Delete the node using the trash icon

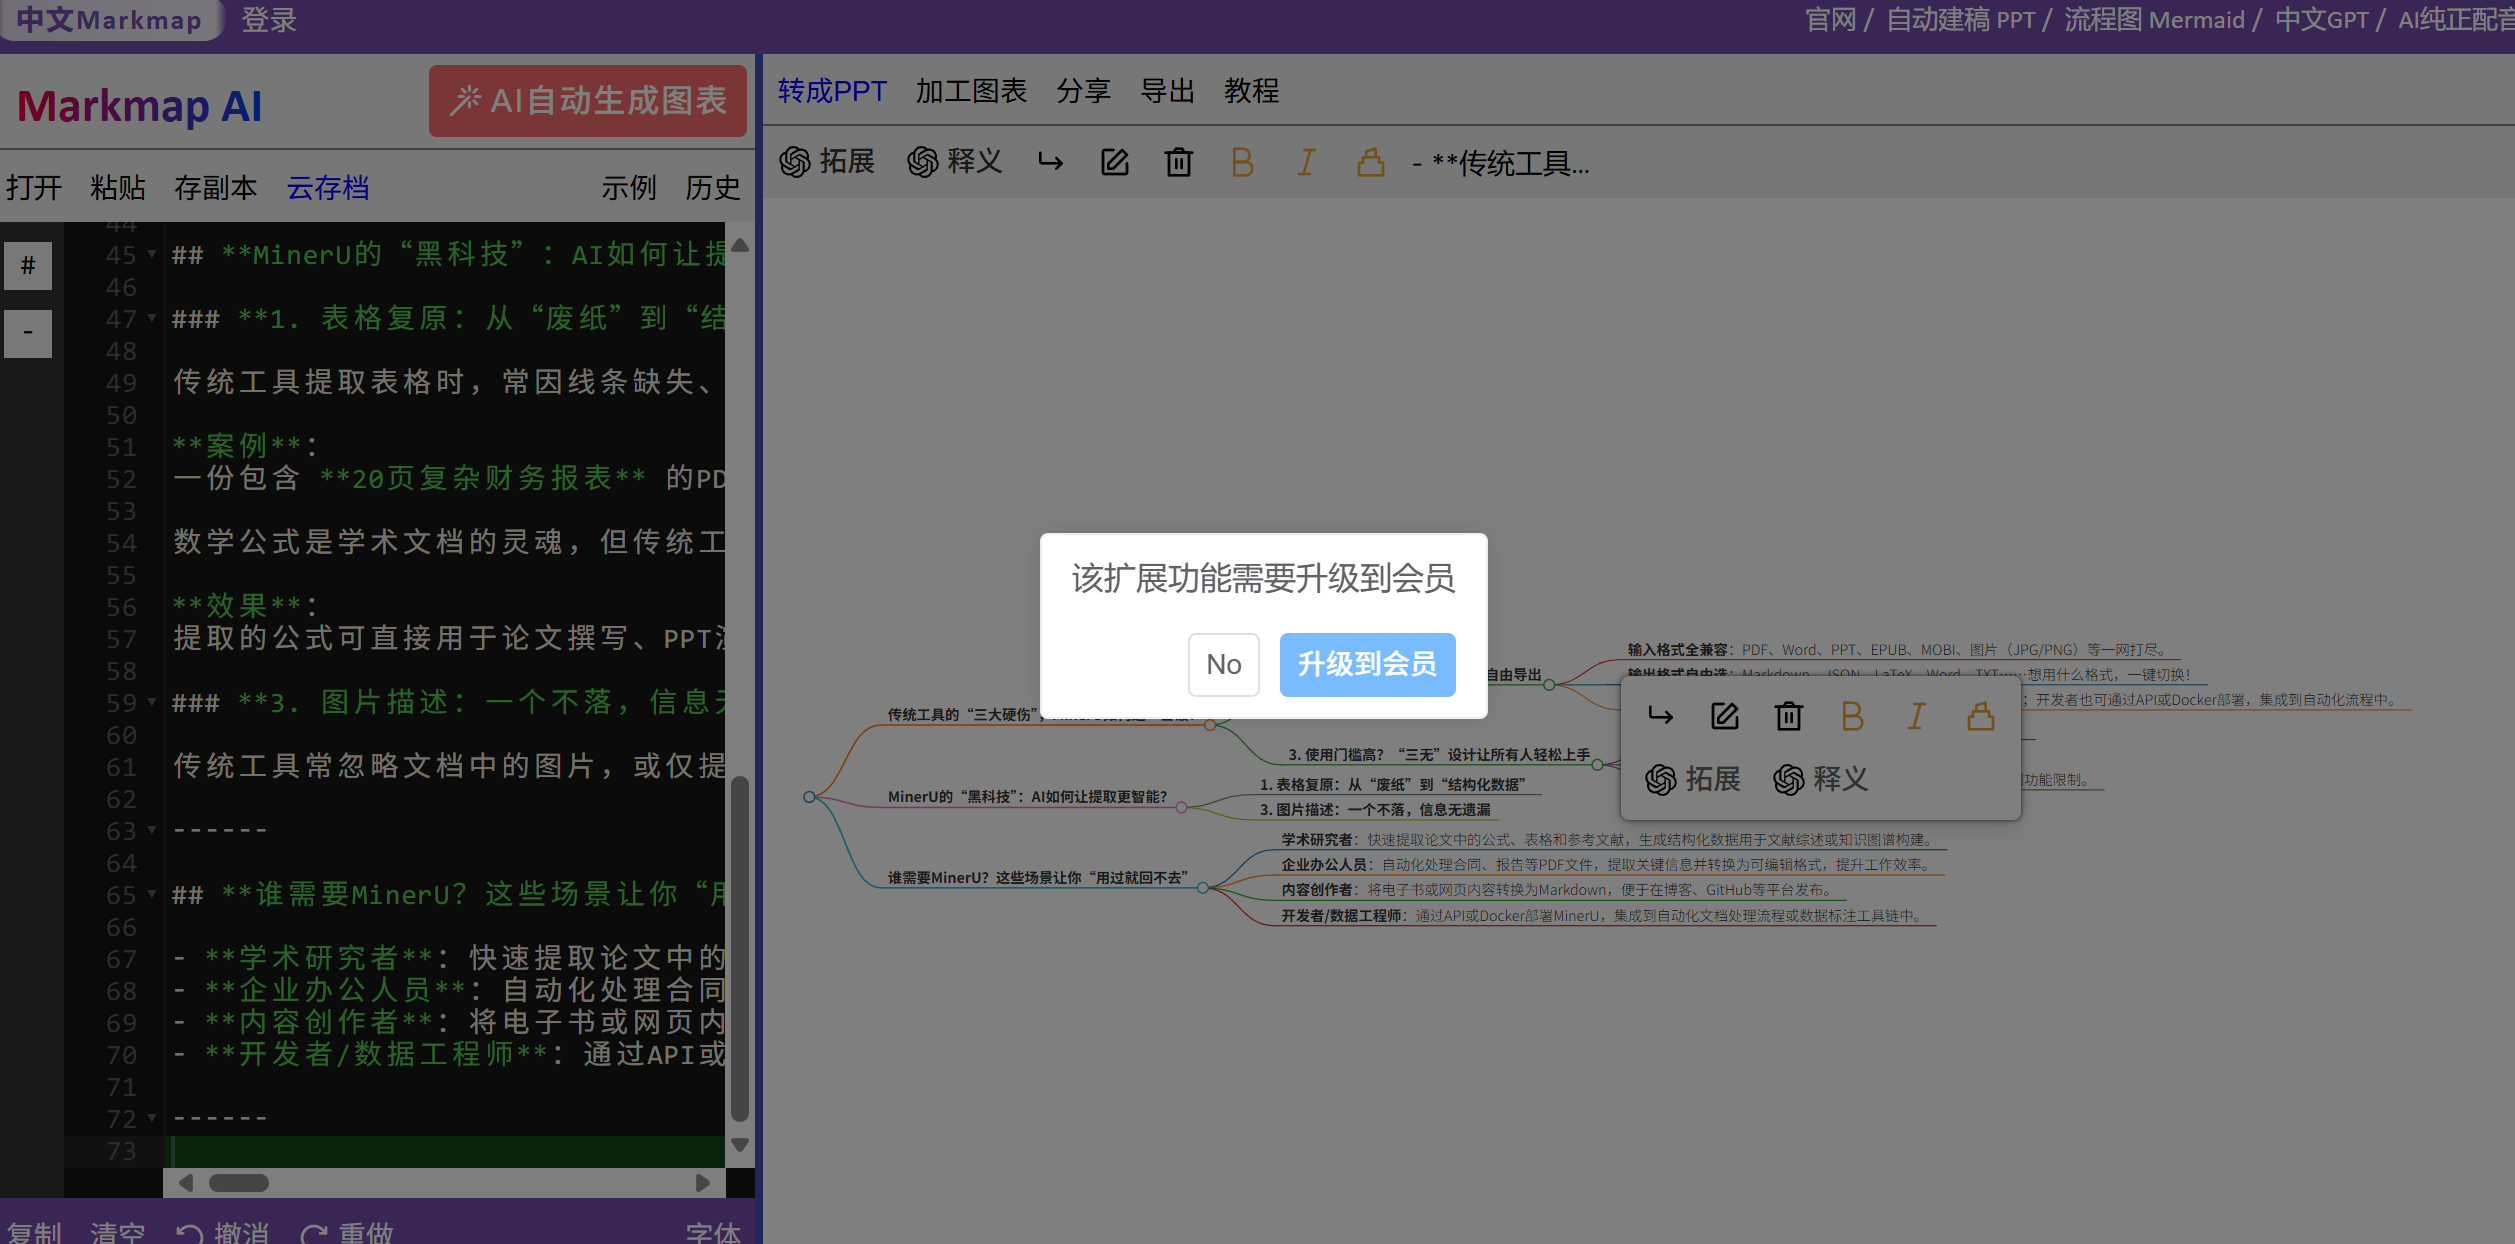1178,162
